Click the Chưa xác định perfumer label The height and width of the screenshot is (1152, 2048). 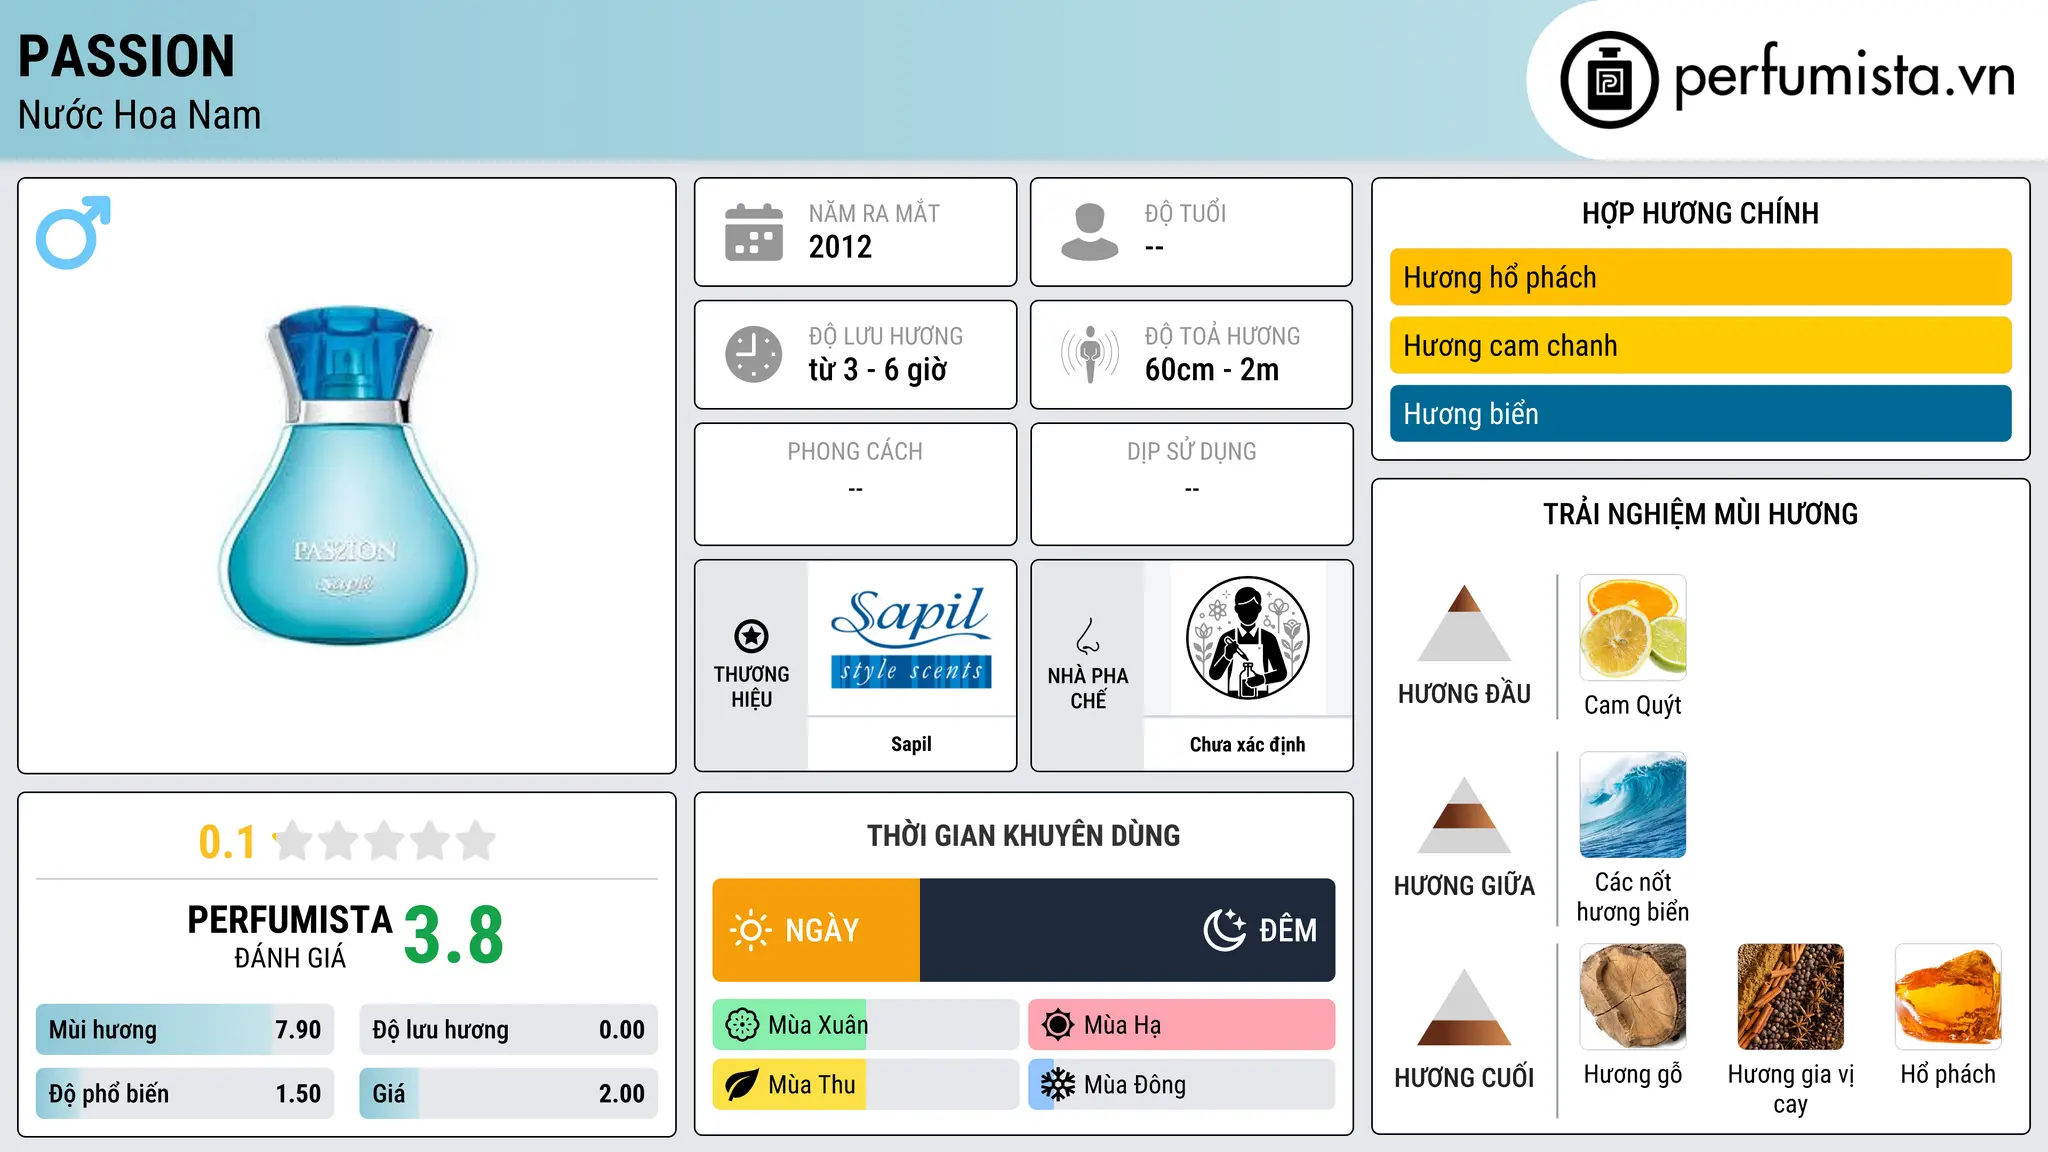1247,744
